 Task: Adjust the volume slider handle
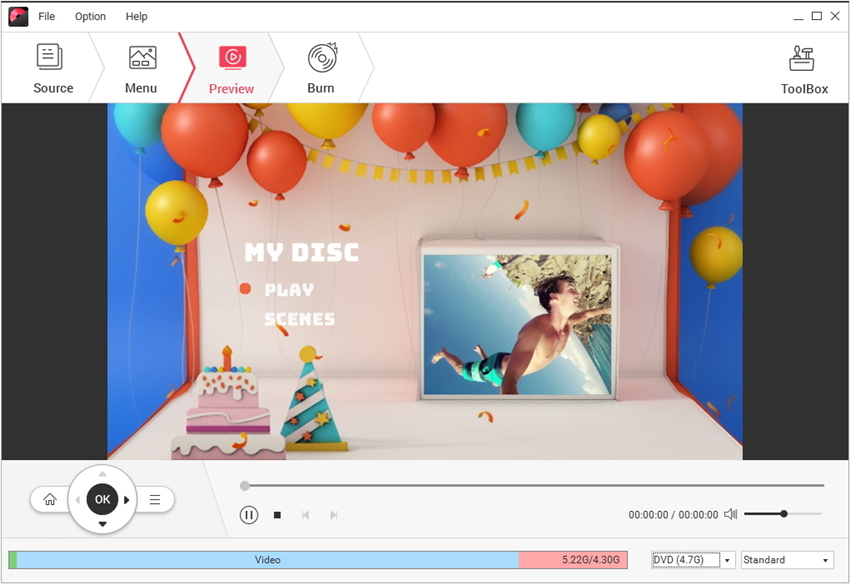pos(784,514)
